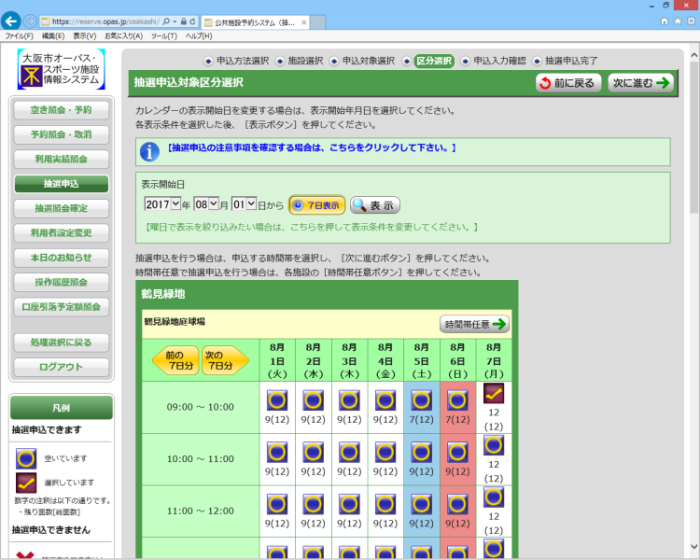Click 前に戻る button in header
The height and width of the screenshot is (560, 700).
point(568,83)
